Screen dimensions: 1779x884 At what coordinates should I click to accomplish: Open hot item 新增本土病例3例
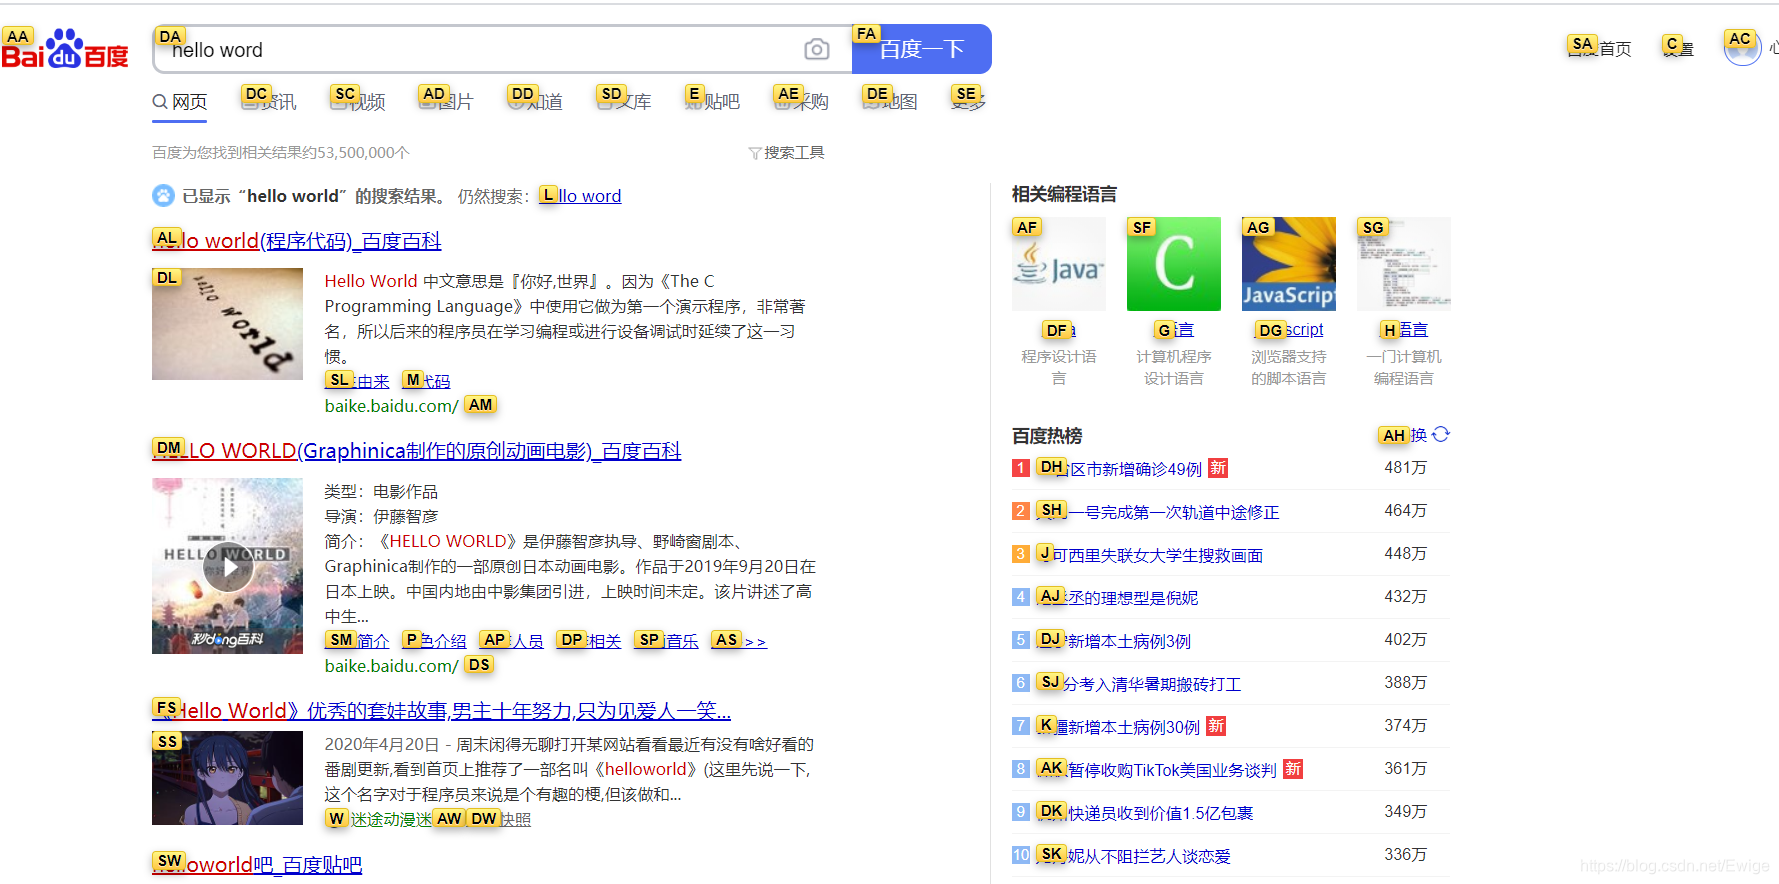(x=1114, y=641)
